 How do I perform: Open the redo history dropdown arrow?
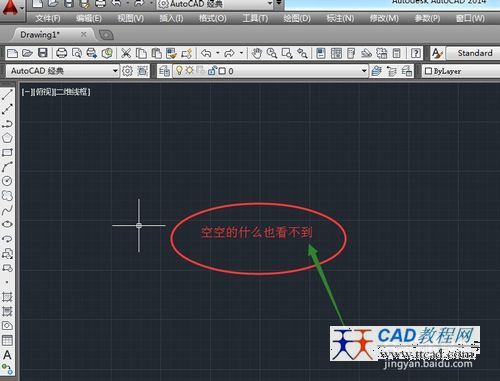coord(241,53)
